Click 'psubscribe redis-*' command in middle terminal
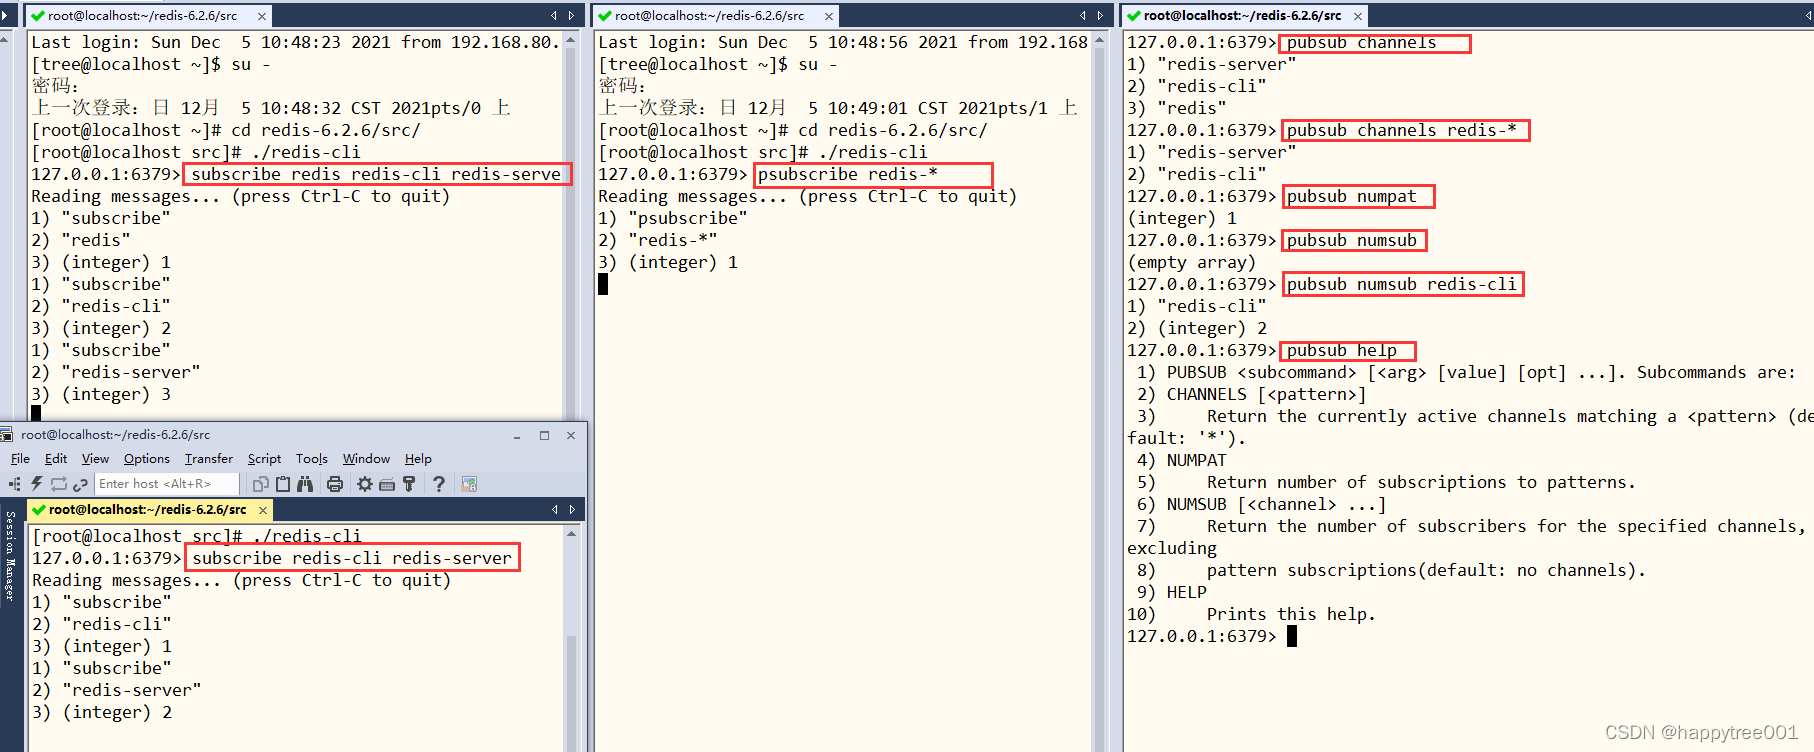This screenshot has width=1814, height=752. pos(848,174)
